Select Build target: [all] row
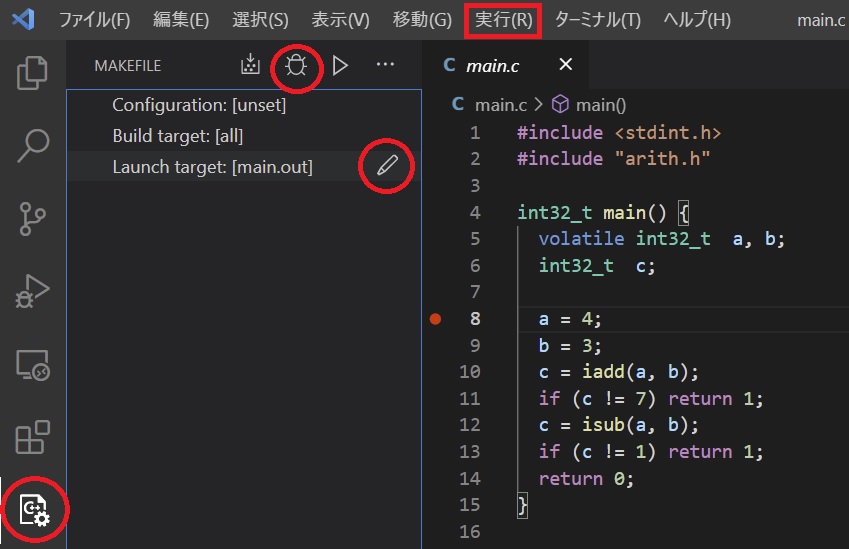Screen dimensions: 849x549 [244, 136]
